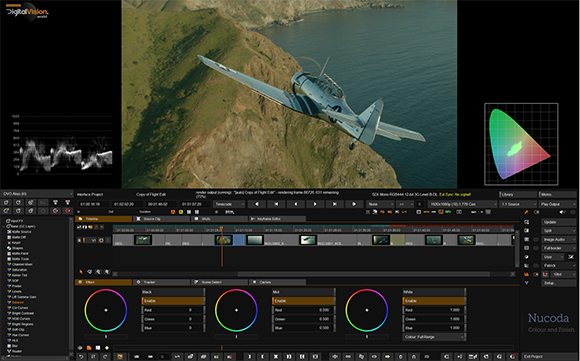This screenshot has height=361, width=580.
Task: Click the magnifier icon left of Update
Action: pyautogui.click(x=526, y=222)
